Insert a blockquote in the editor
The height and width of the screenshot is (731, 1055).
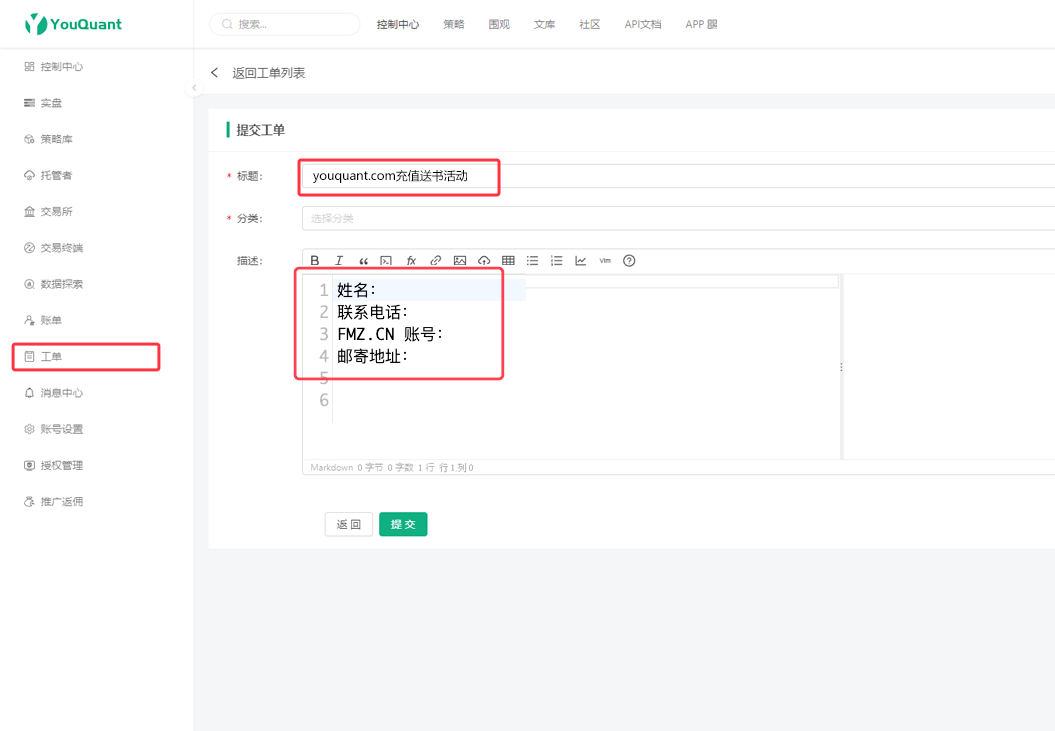(363, 261)
